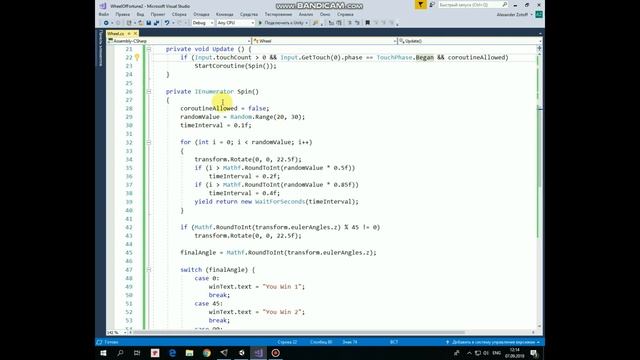
Task: Click the horizontal editor scrollbar
Action: (x=299, y=333)
